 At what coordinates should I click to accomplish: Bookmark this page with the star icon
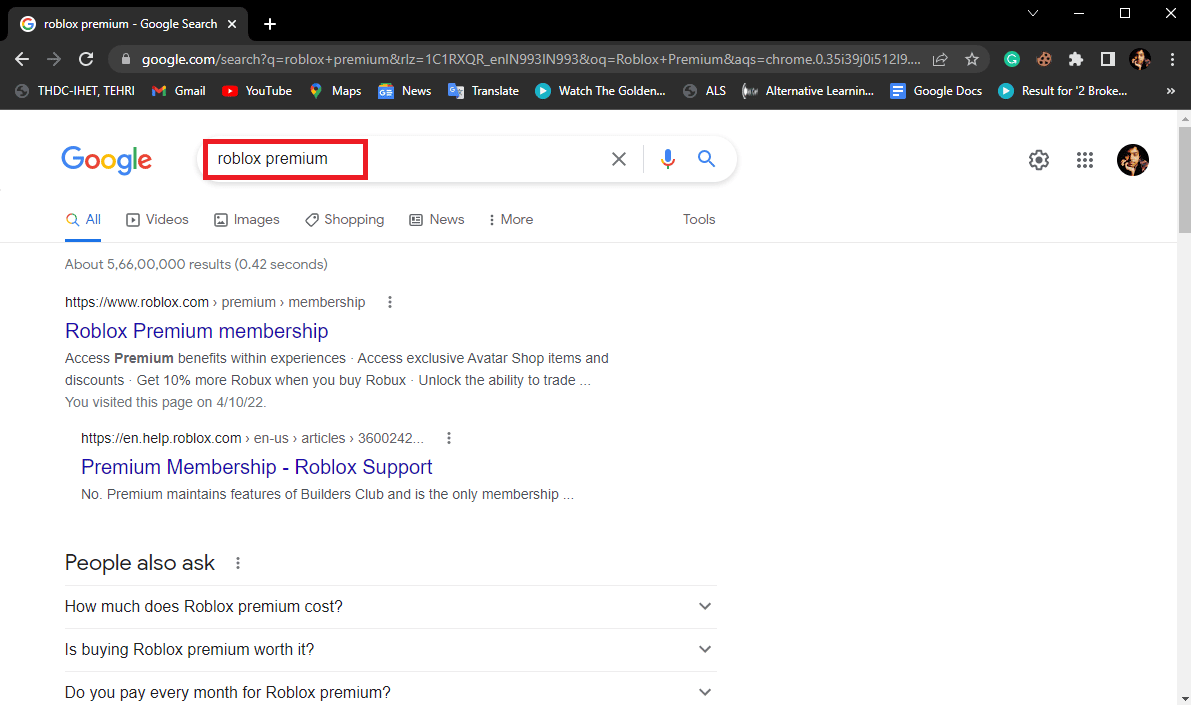(x=971, y=59)
